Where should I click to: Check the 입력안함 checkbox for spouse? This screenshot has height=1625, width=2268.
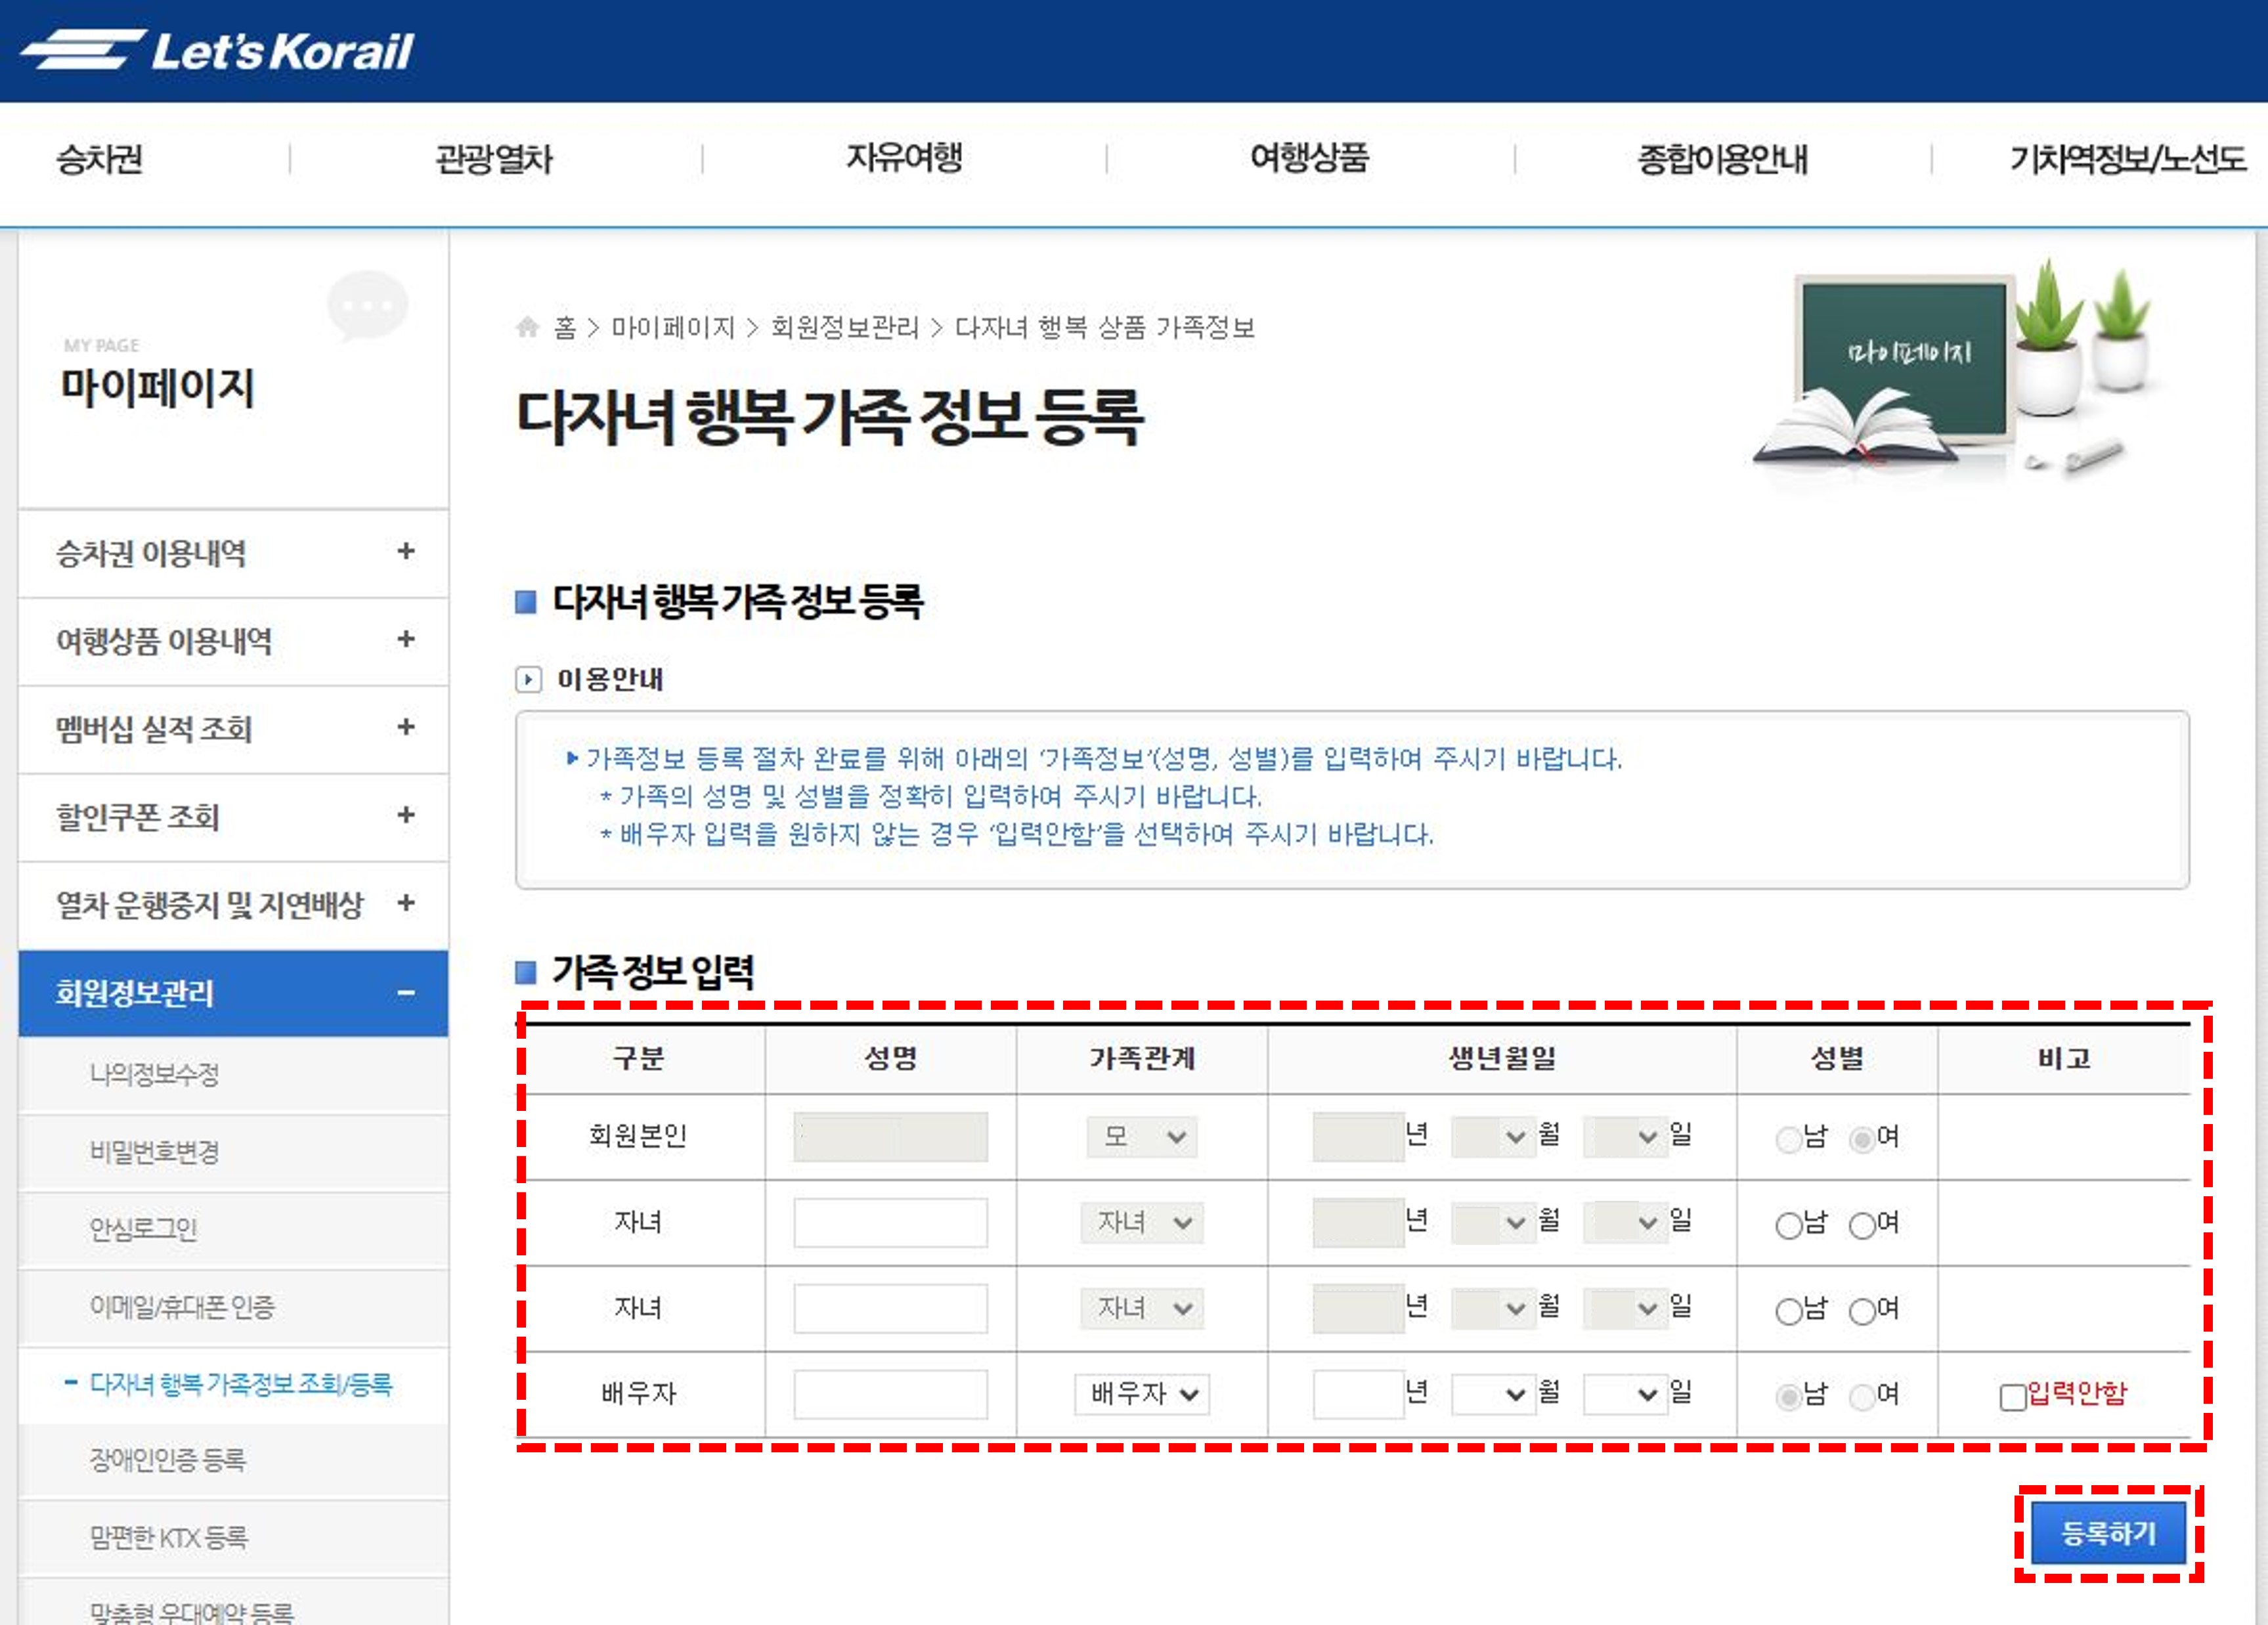[x=2012, y=1396]
